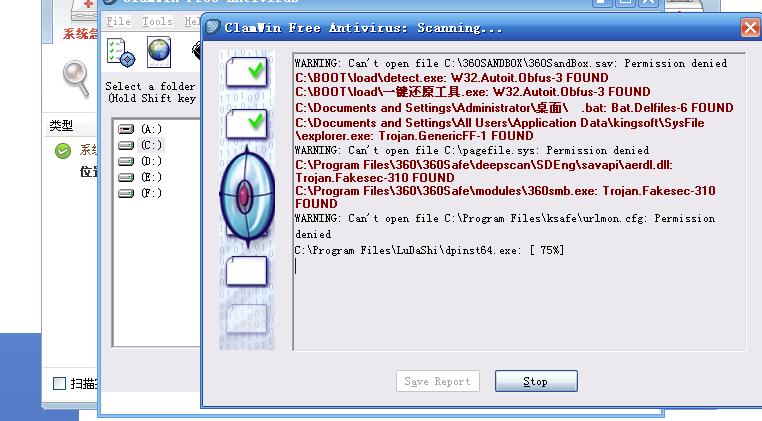Select drive (E:) in folder list
Image resolution: width=762 pixels, height=421 pixels.
click(140, 177)
